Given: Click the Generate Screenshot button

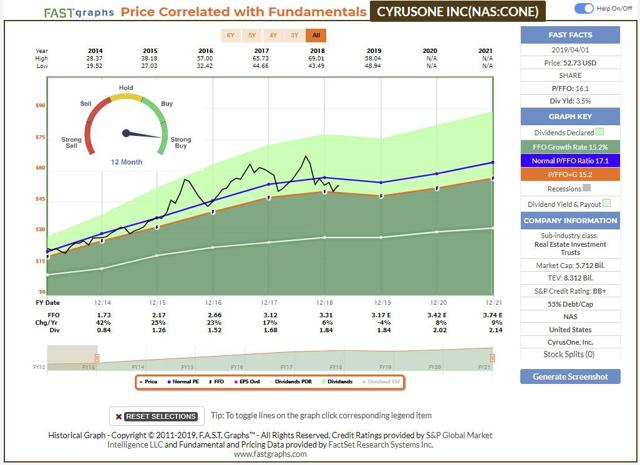Looking at the screenshot, I should pos(570,377).
